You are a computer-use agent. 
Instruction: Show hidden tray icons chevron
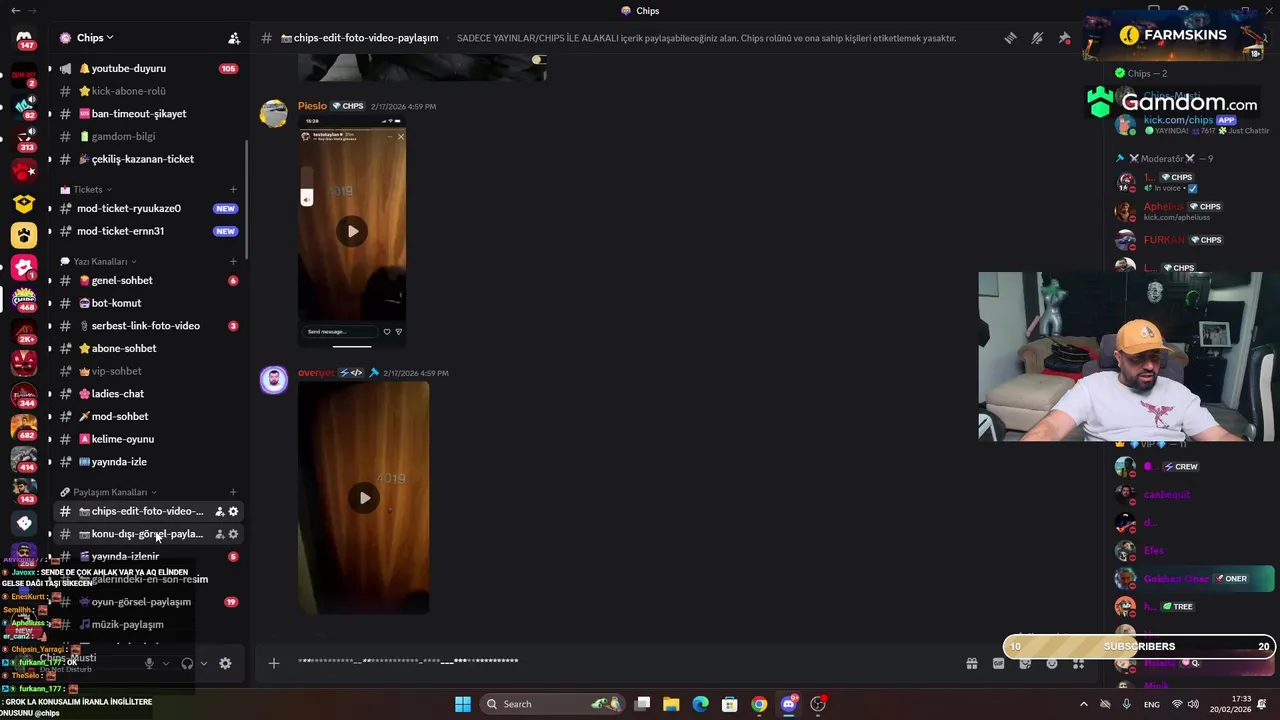click(x=1083, y=704)
